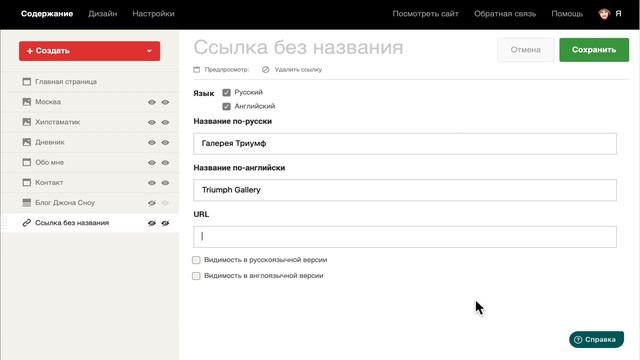Toggle first eye icon in Обо мне row
This screenshot has width=640, height=360.
(152, 162)
